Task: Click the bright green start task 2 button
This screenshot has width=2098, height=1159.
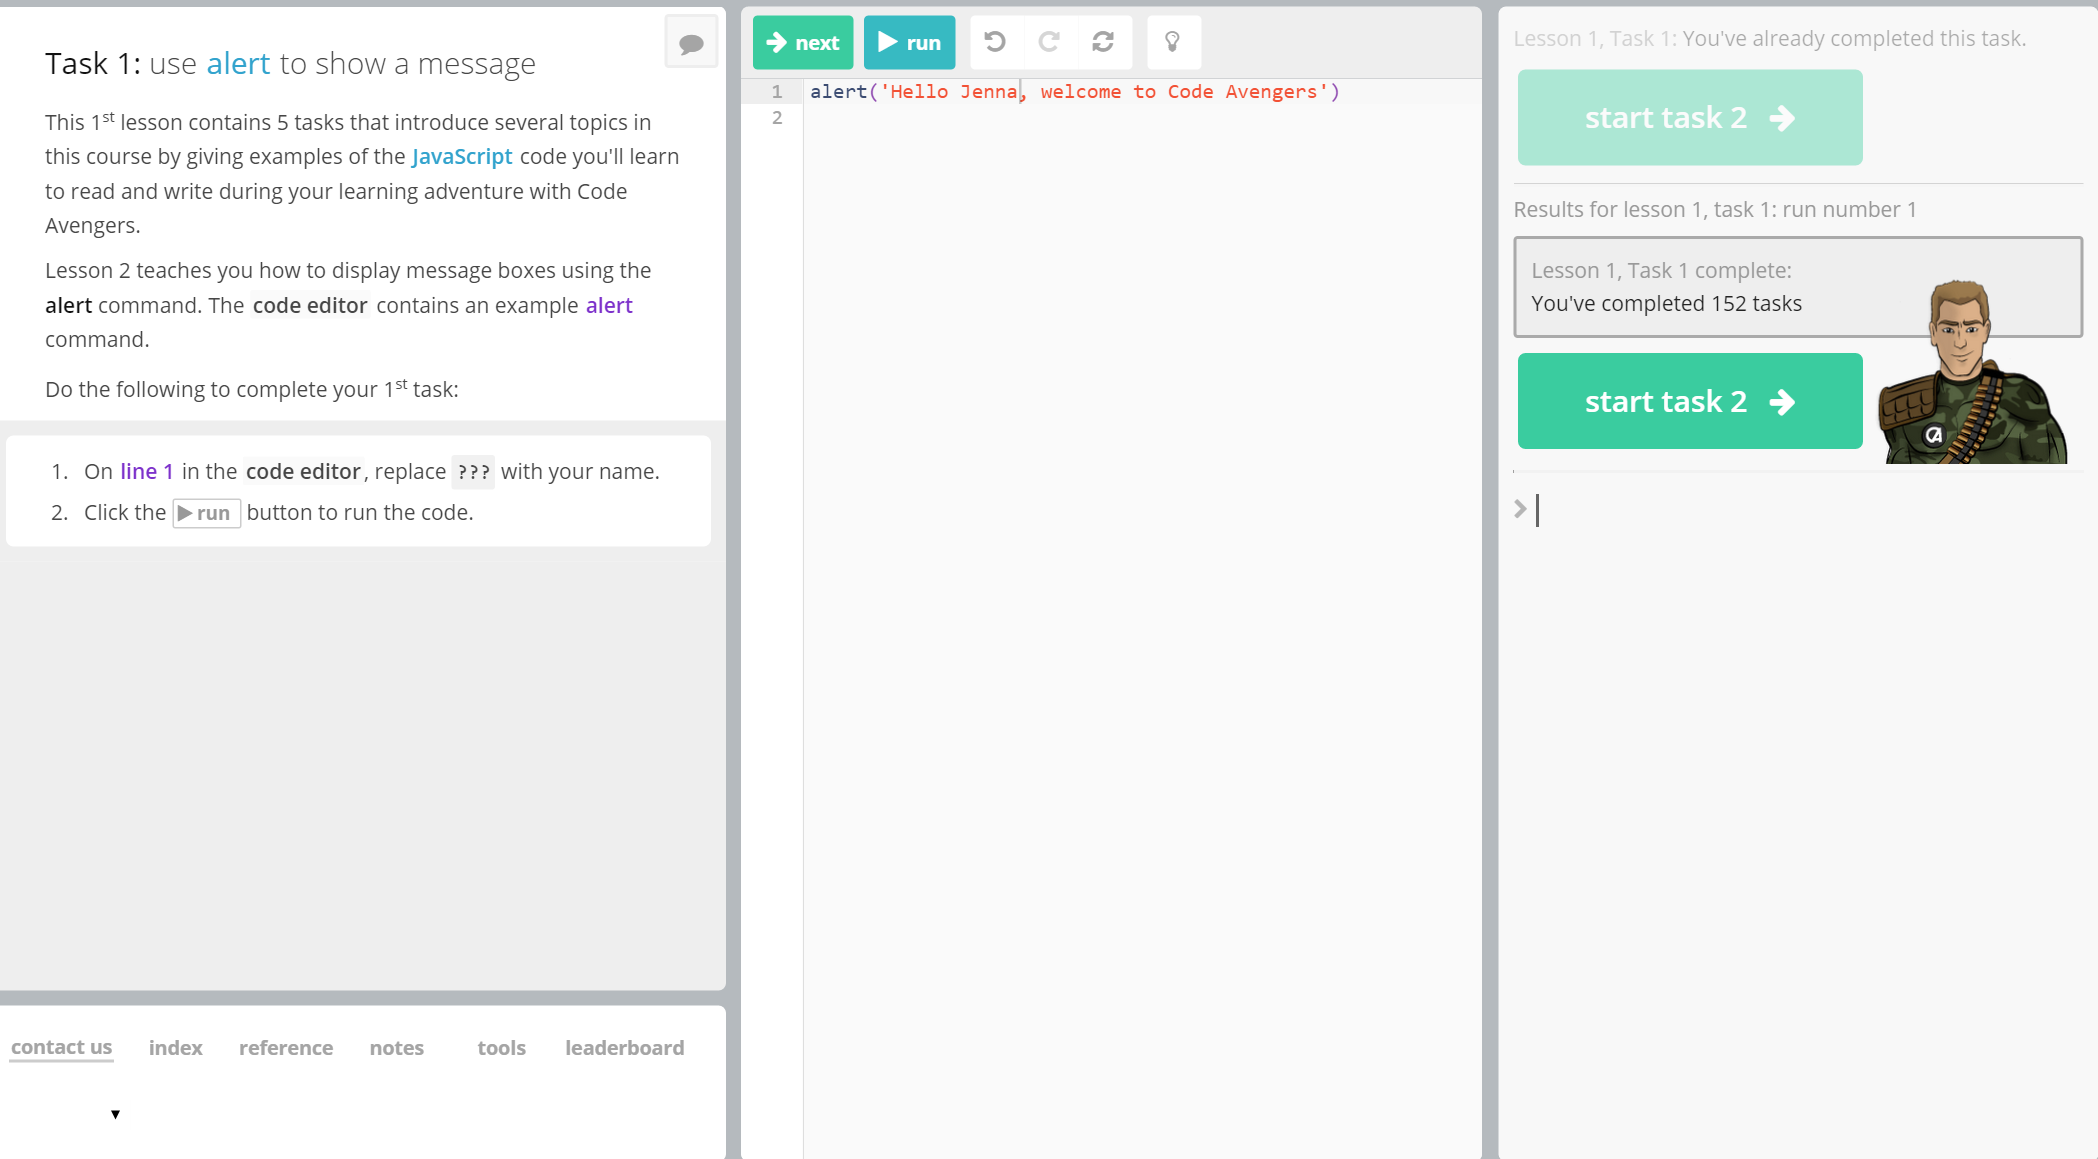Action: 1689,401
